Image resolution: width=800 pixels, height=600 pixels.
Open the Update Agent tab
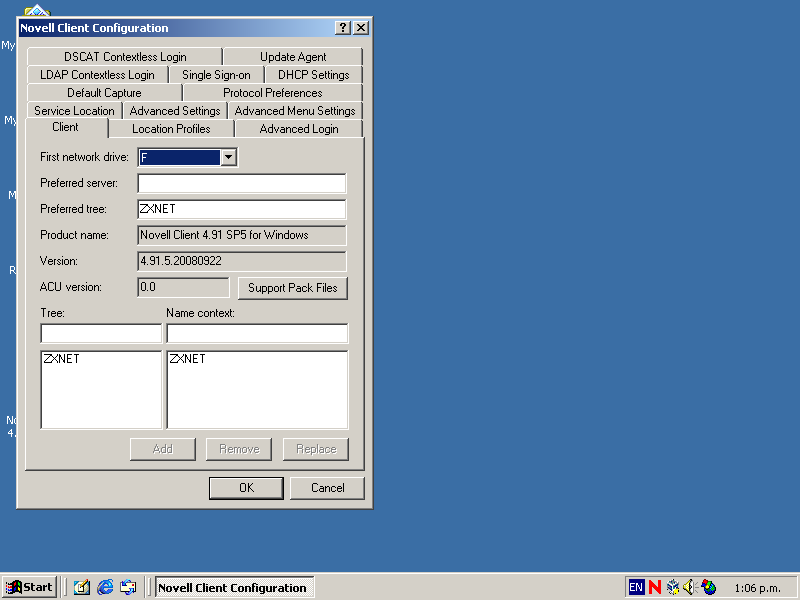293,57
